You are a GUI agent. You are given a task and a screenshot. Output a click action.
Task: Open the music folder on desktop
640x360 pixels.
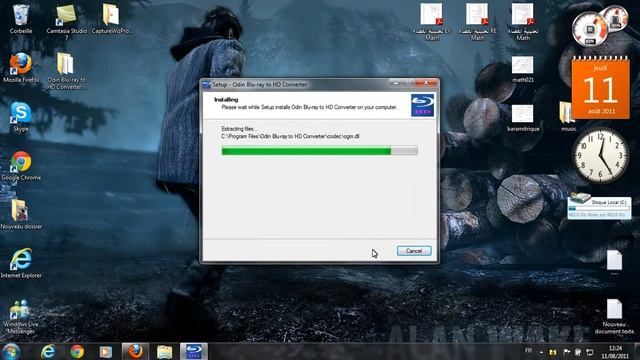click(568, 117)
